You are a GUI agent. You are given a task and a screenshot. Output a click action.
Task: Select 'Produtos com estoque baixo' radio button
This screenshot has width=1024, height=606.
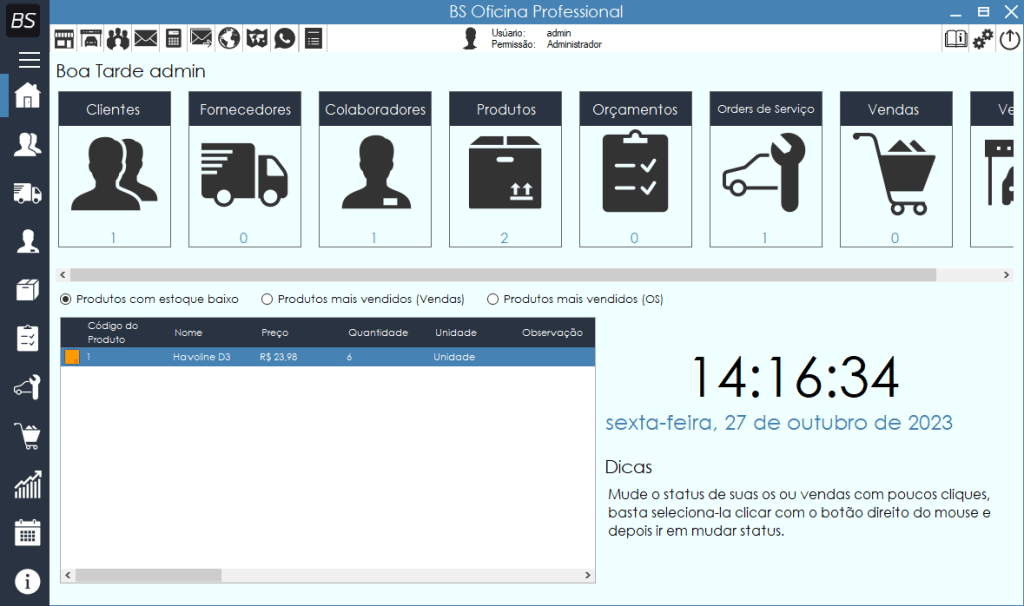coord(66,299)
